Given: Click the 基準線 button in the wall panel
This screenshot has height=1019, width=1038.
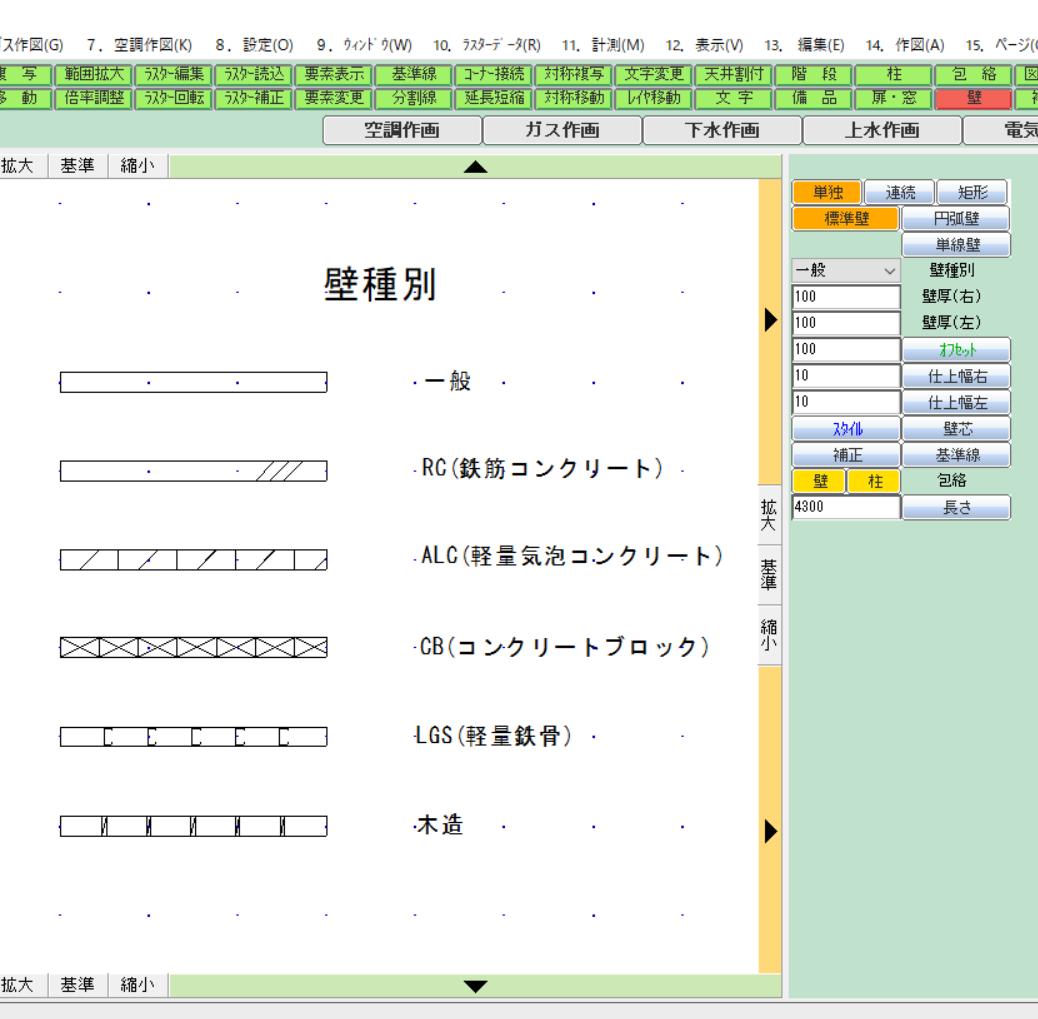Looking at the screenshot, I should pos(956,455).
